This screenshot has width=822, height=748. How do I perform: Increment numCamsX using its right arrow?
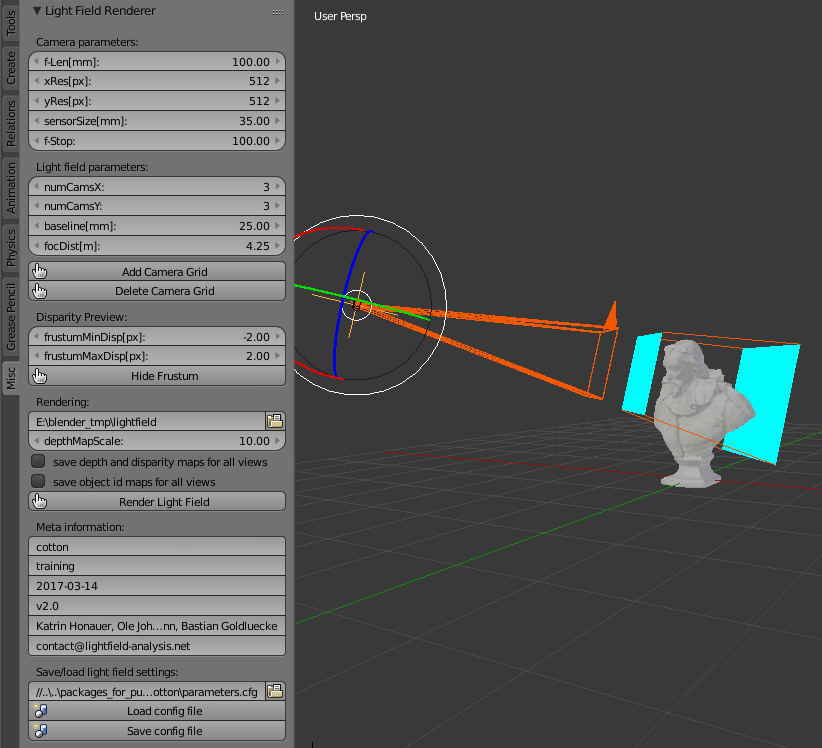[279, 186]
